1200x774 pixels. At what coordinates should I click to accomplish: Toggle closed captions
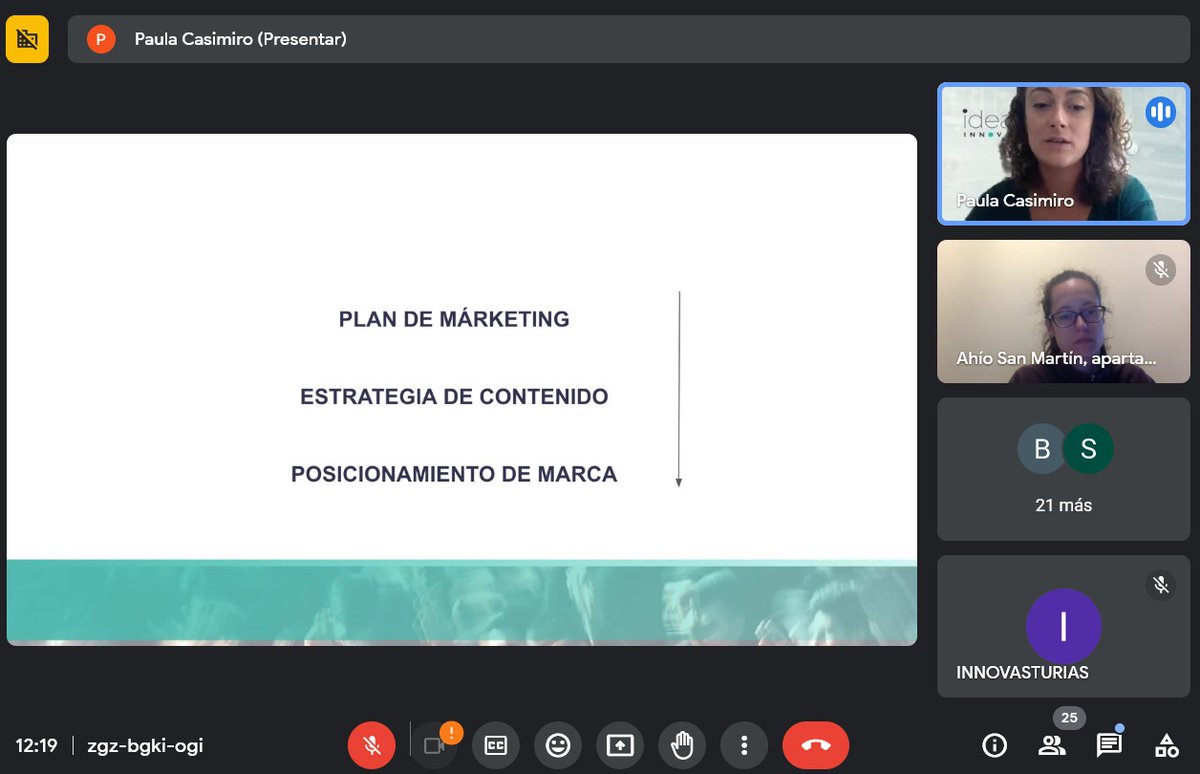point(496,745)
